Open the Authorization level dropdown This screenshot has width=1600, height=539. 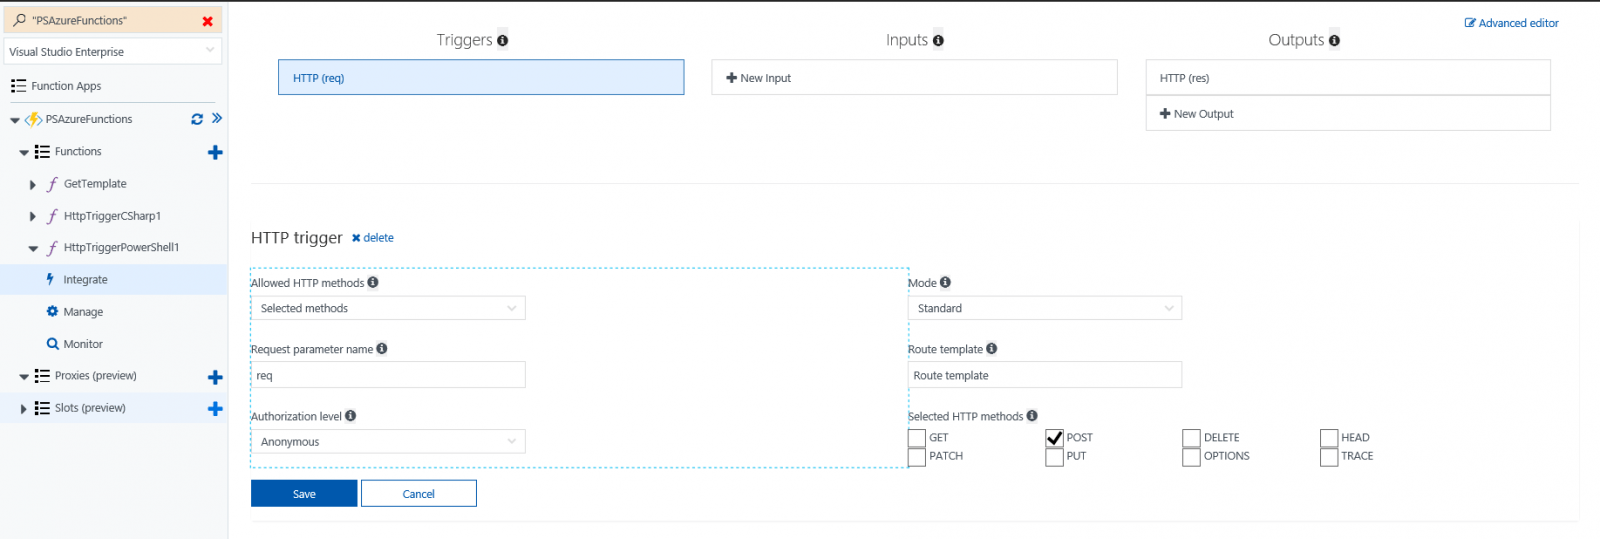point(388,441)
